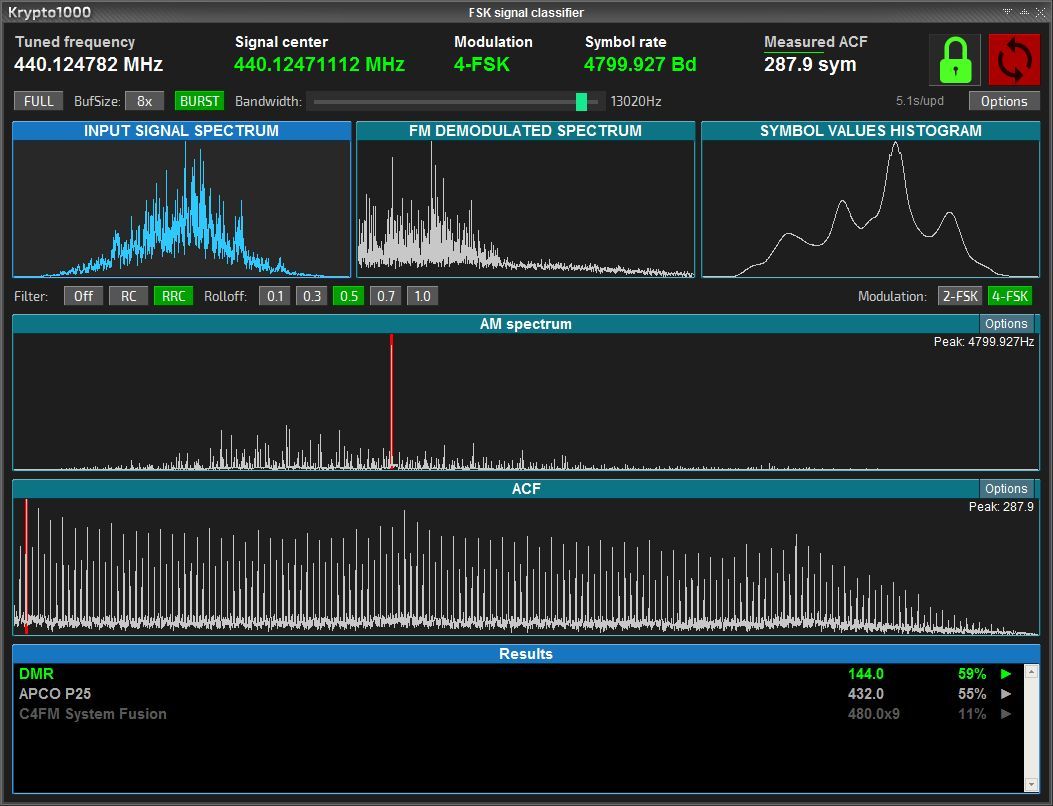Click window controls in title bar corner

tap(1024, 12)
